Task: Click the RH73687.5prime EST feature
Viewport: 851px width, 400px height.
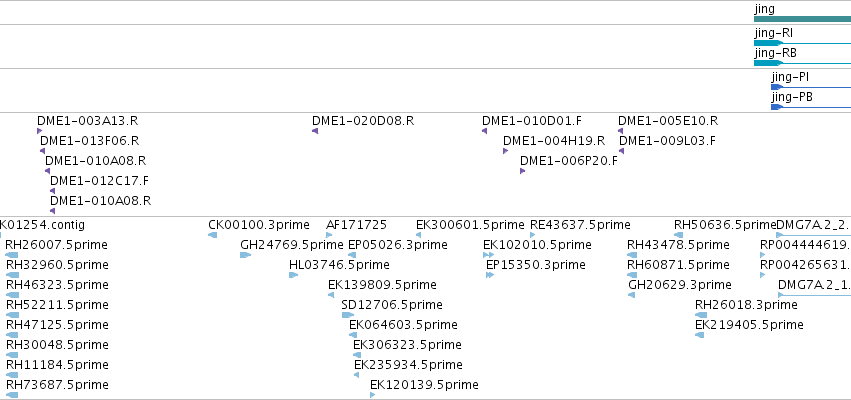Action: (12, 395)
